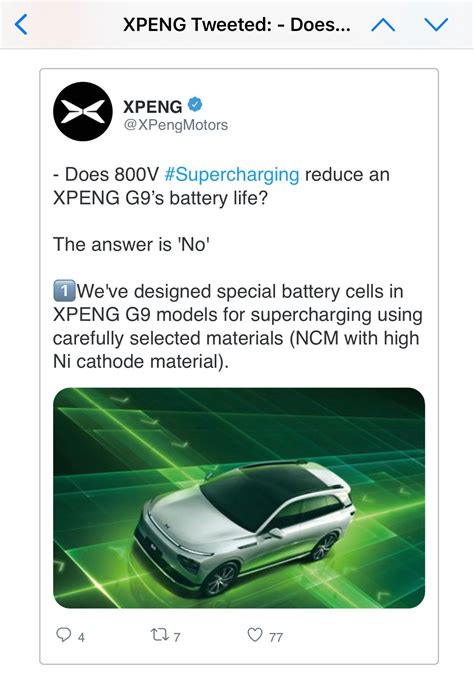Click the "The answer is 'No'" text
The image size is (474, 679).
tap(131, 245)
